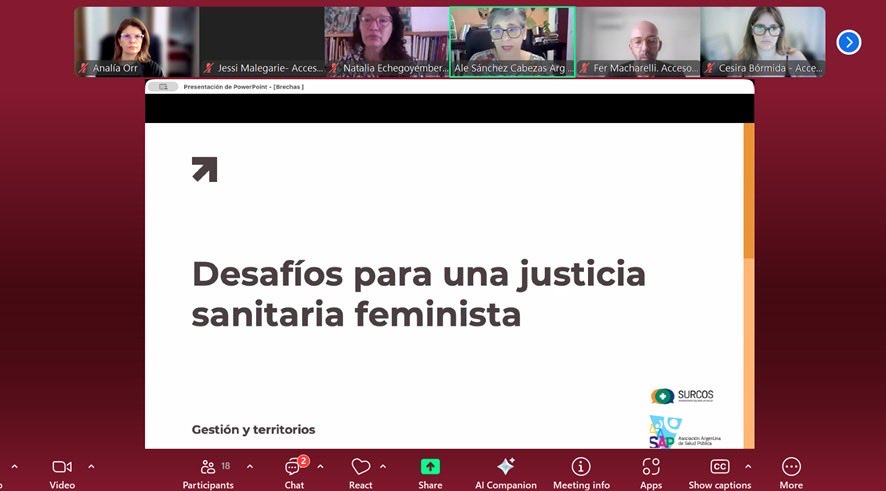Click the green Share screen icon
Viewport: 886px width, 491px height.
point(430,467)
